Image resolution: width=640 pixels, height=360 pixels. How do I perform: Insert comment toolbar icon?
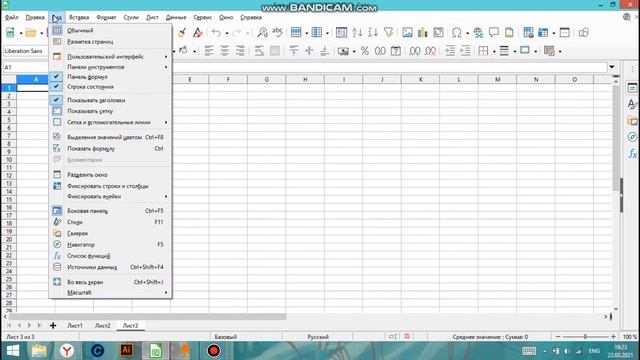point(493,33)
